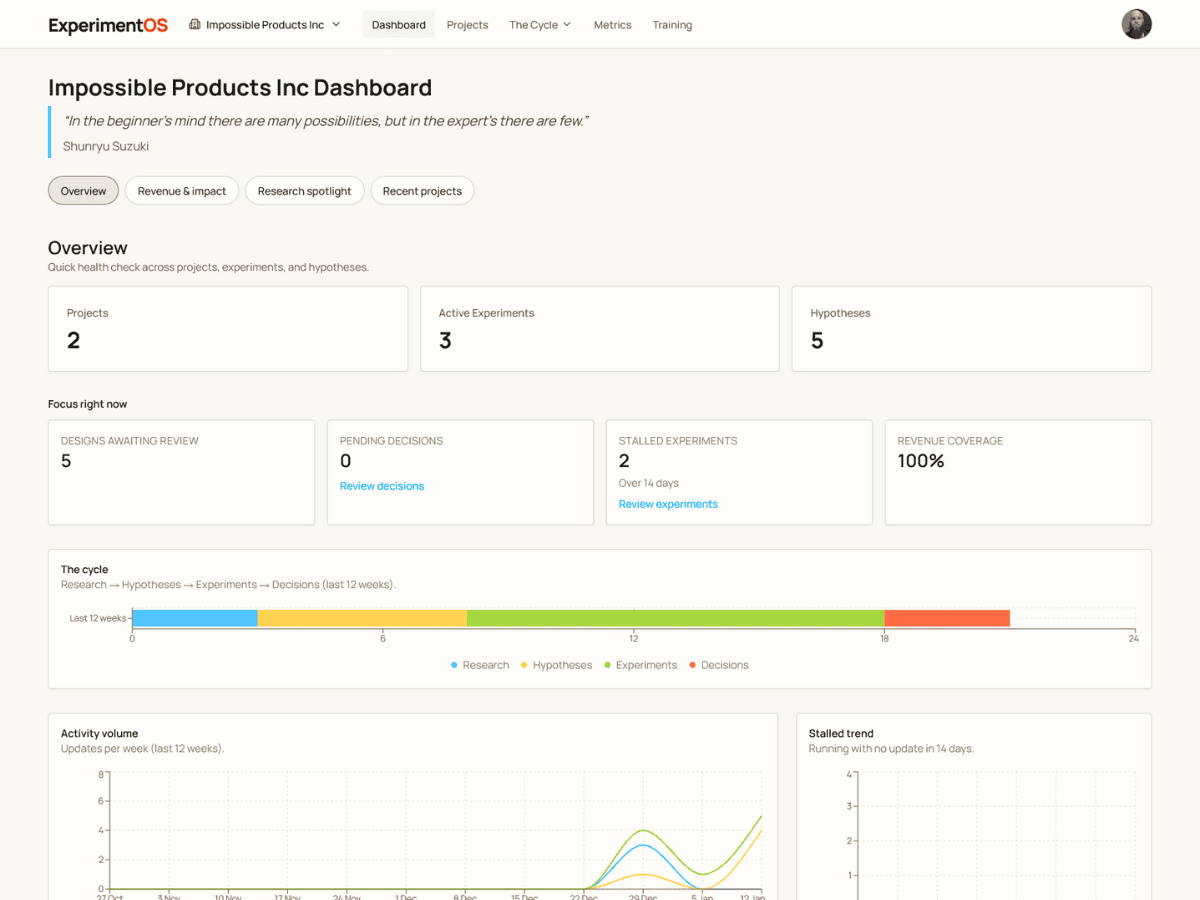Expand the Impossible Products Inc workspace switcher
The image size is (1200, 900).
pyautogui.click(x=264, y=24)
